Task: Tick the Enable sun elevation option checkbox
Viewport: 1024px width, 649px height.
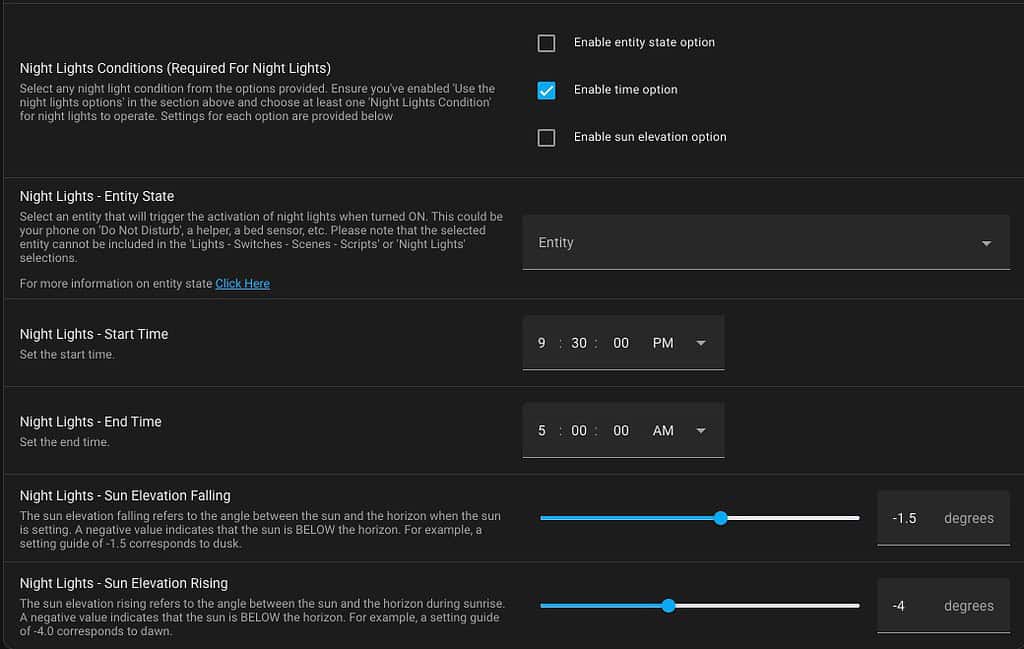Action: click(546, 138)
